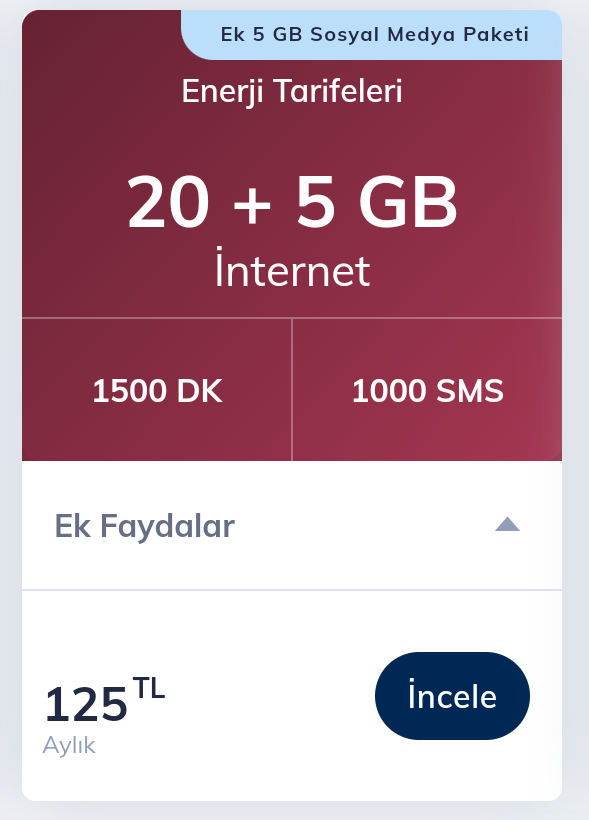Click the 125 price figure
589x820 pixels.
pyautogui.click(x=86, y=704)
